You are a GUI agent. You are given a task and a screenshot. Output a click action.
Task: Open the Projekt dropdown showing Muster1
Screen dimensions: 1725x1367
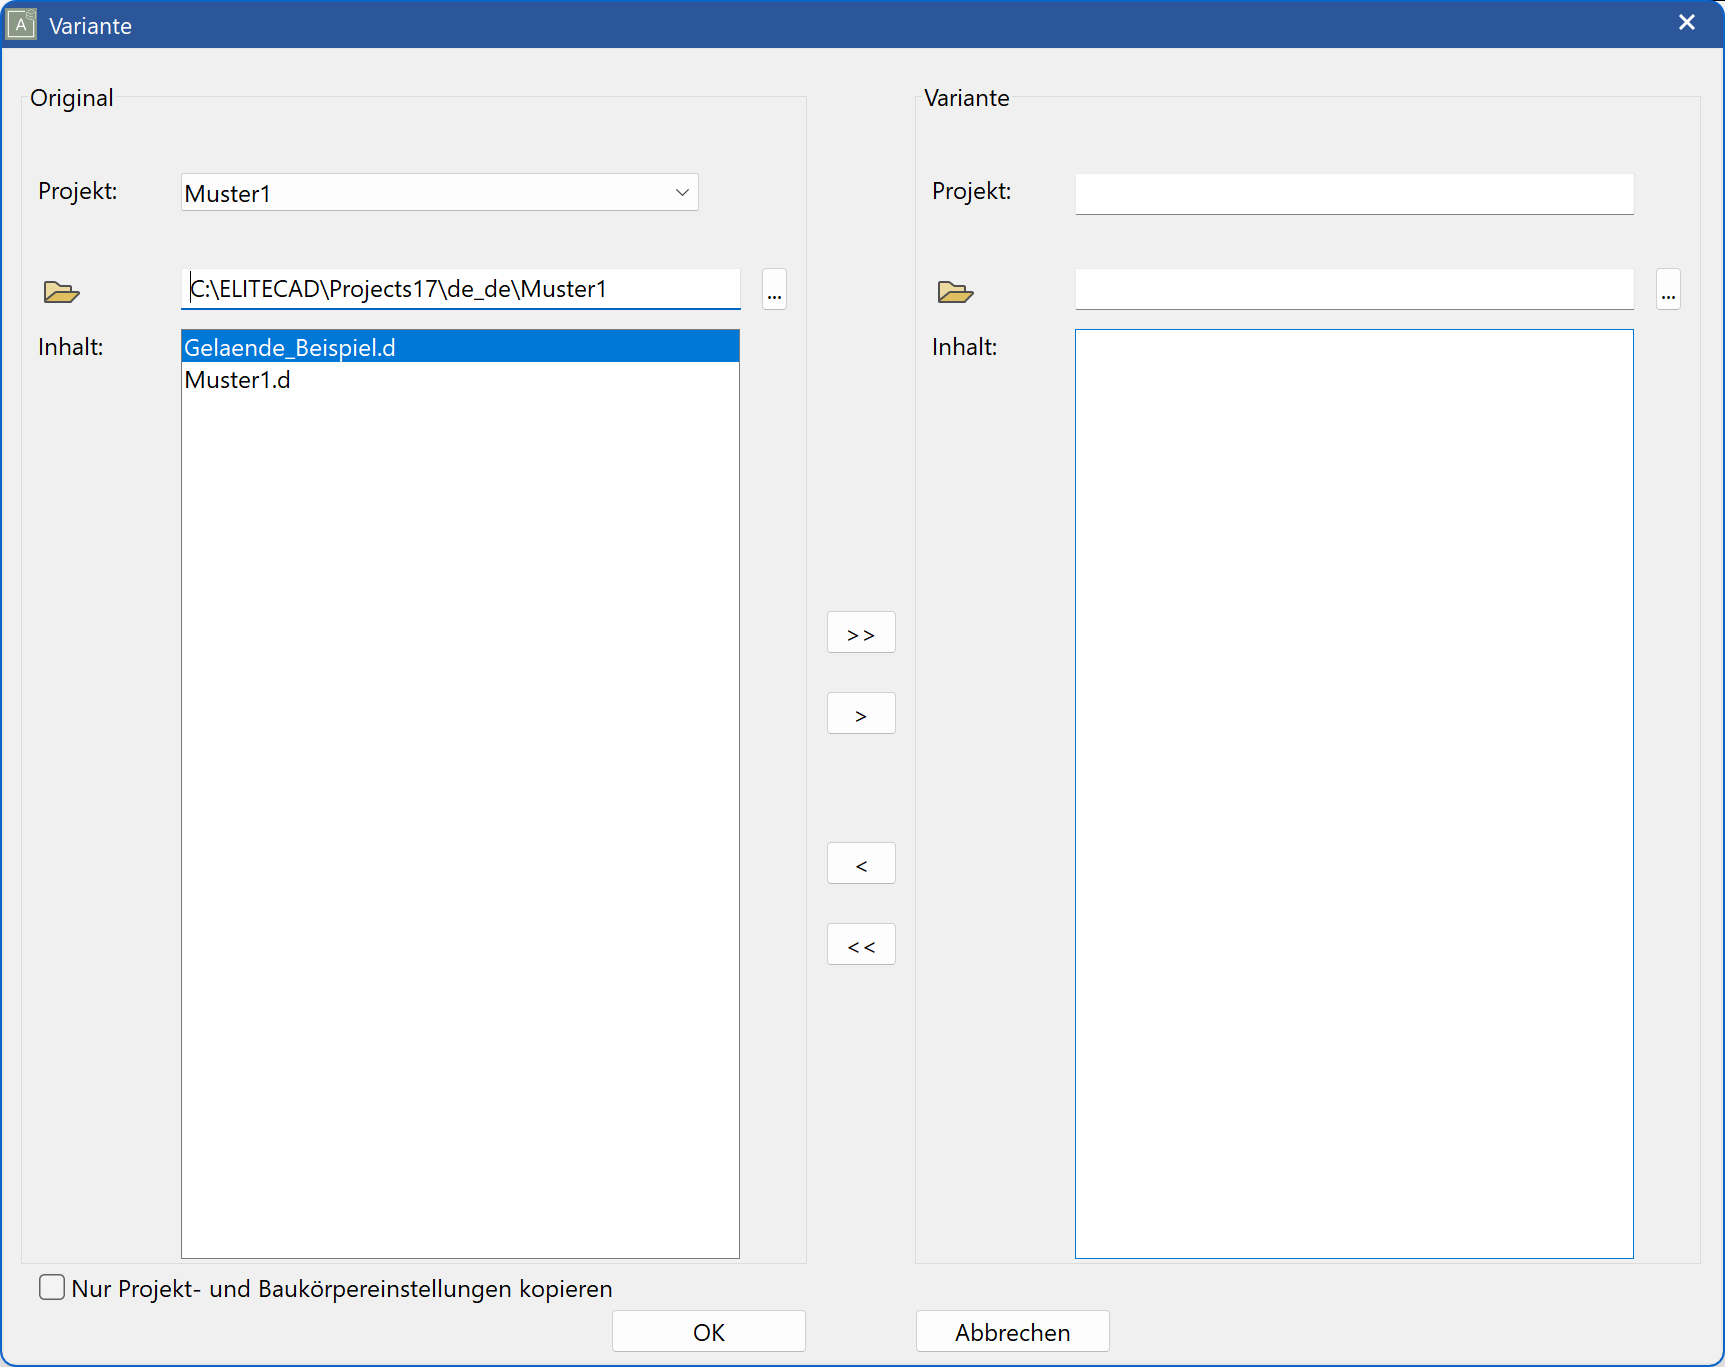point(679,192)
